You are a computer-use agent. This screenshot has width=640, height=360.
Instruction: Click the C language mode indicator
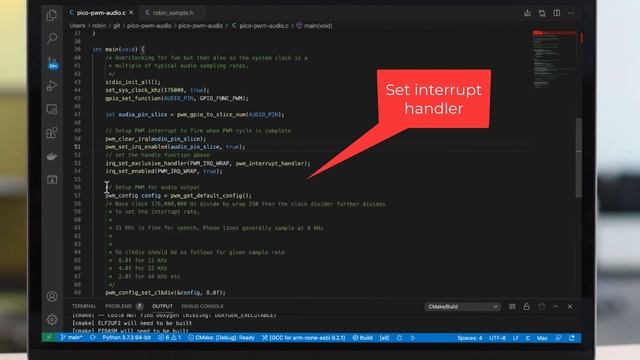528,338
